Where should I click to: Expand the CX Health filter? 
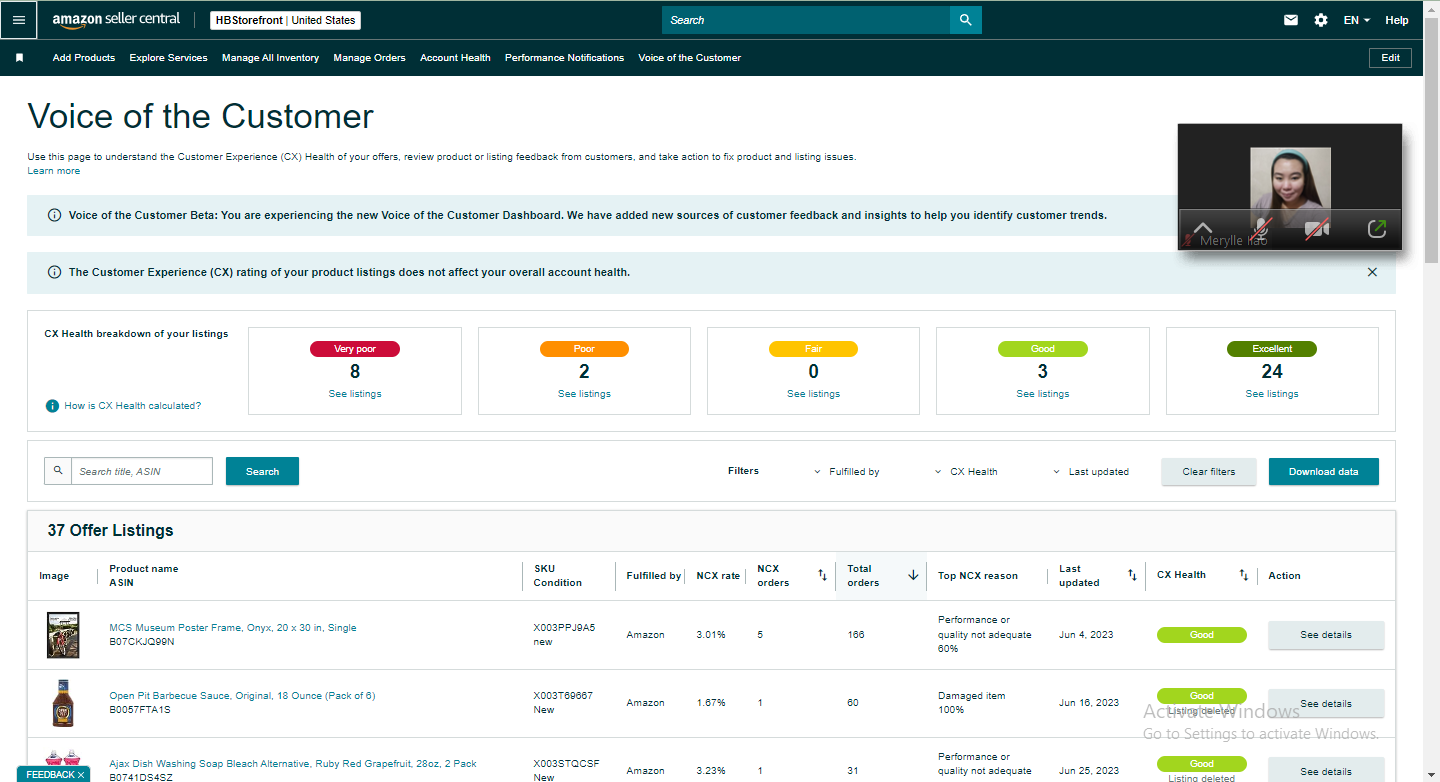point(966,472)
